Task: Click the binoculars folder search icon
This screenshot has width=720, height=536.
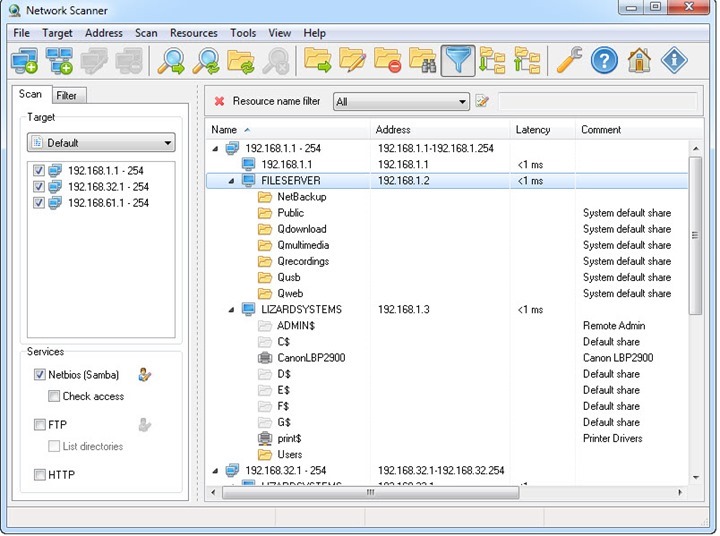Action: [422, 61]
